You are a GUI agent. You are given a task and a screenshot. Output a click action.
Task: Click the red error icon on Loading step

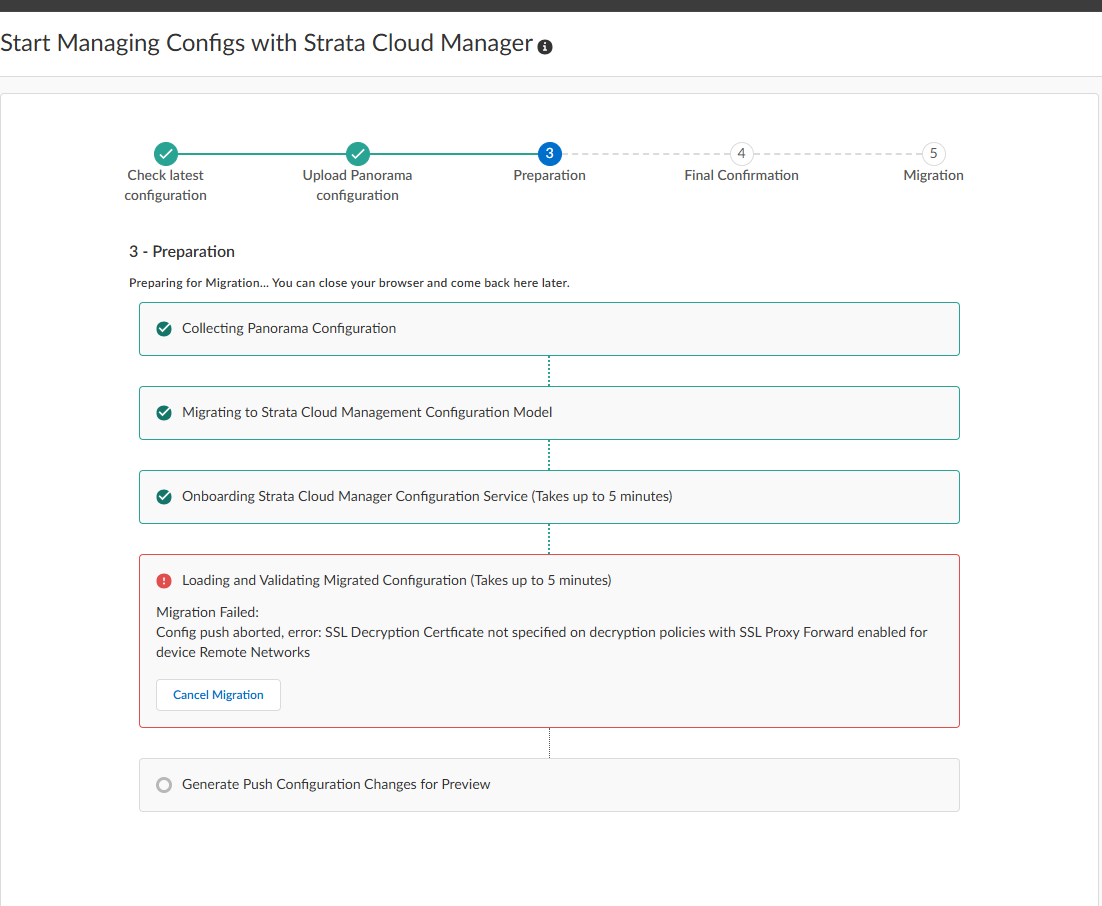coord(164,581)
